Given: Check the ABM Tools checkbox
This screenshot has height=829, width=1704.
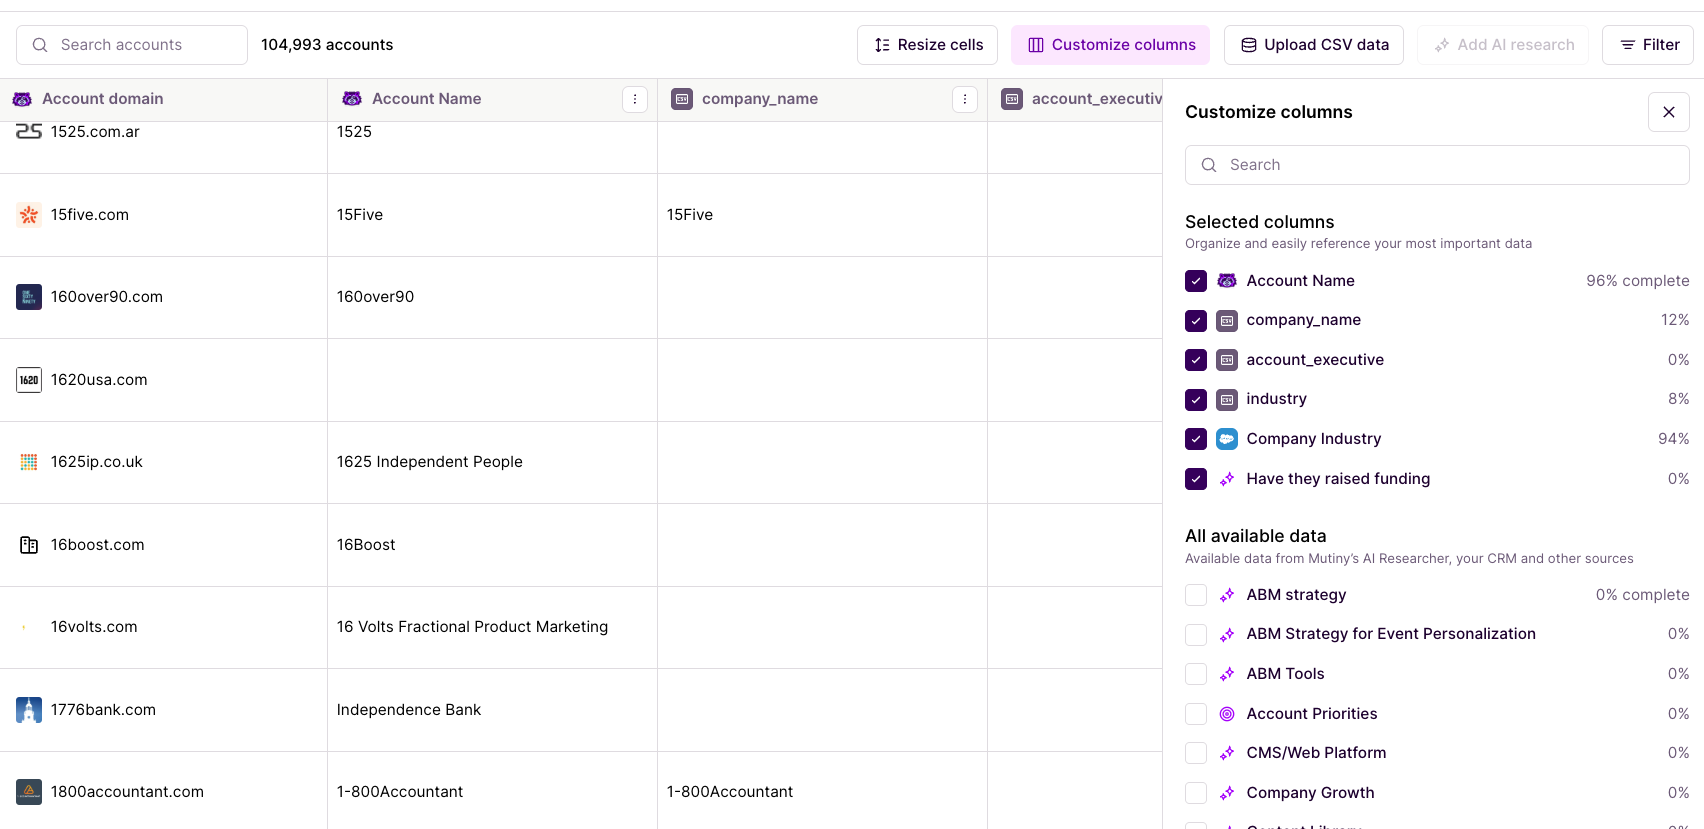Looking at the screenshot, I should pyautogui.click(x=1196, y=674).
